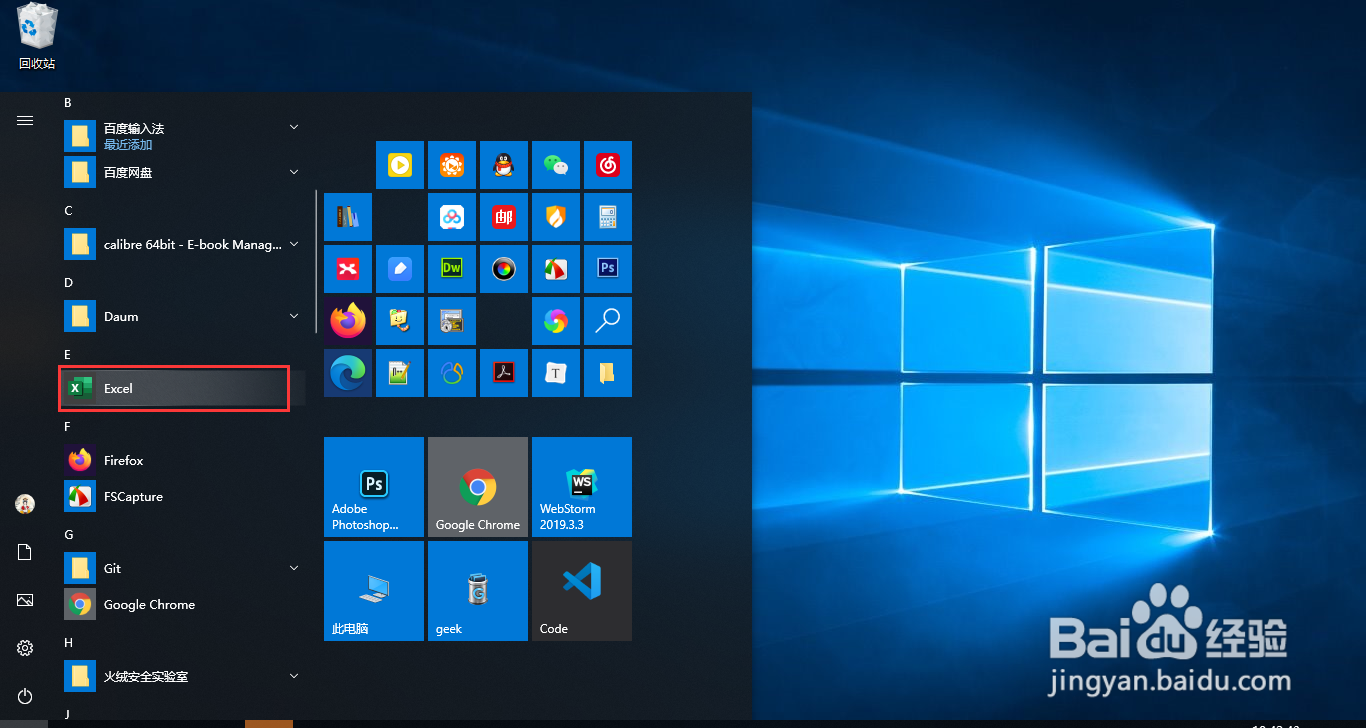Open the Dreamweaver Dw tile
Image resolution: width=1366 pixels, height=728 pixels.
point(452,269)
